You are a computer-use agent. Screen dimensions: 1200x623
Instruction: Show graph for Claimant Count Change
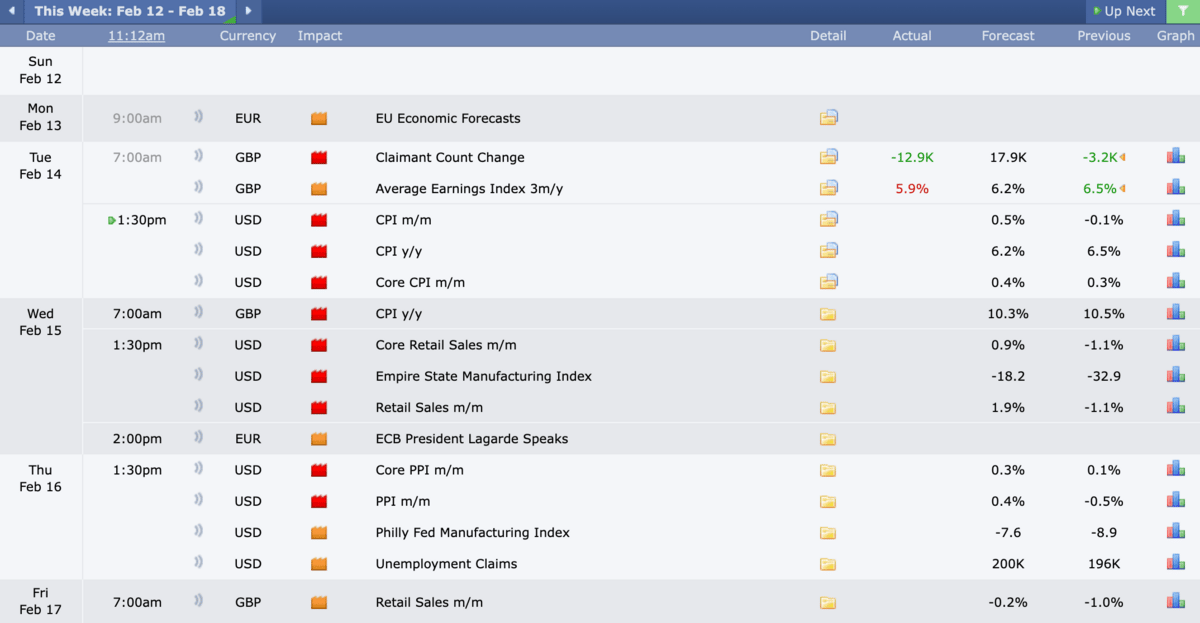[1176, 156]
